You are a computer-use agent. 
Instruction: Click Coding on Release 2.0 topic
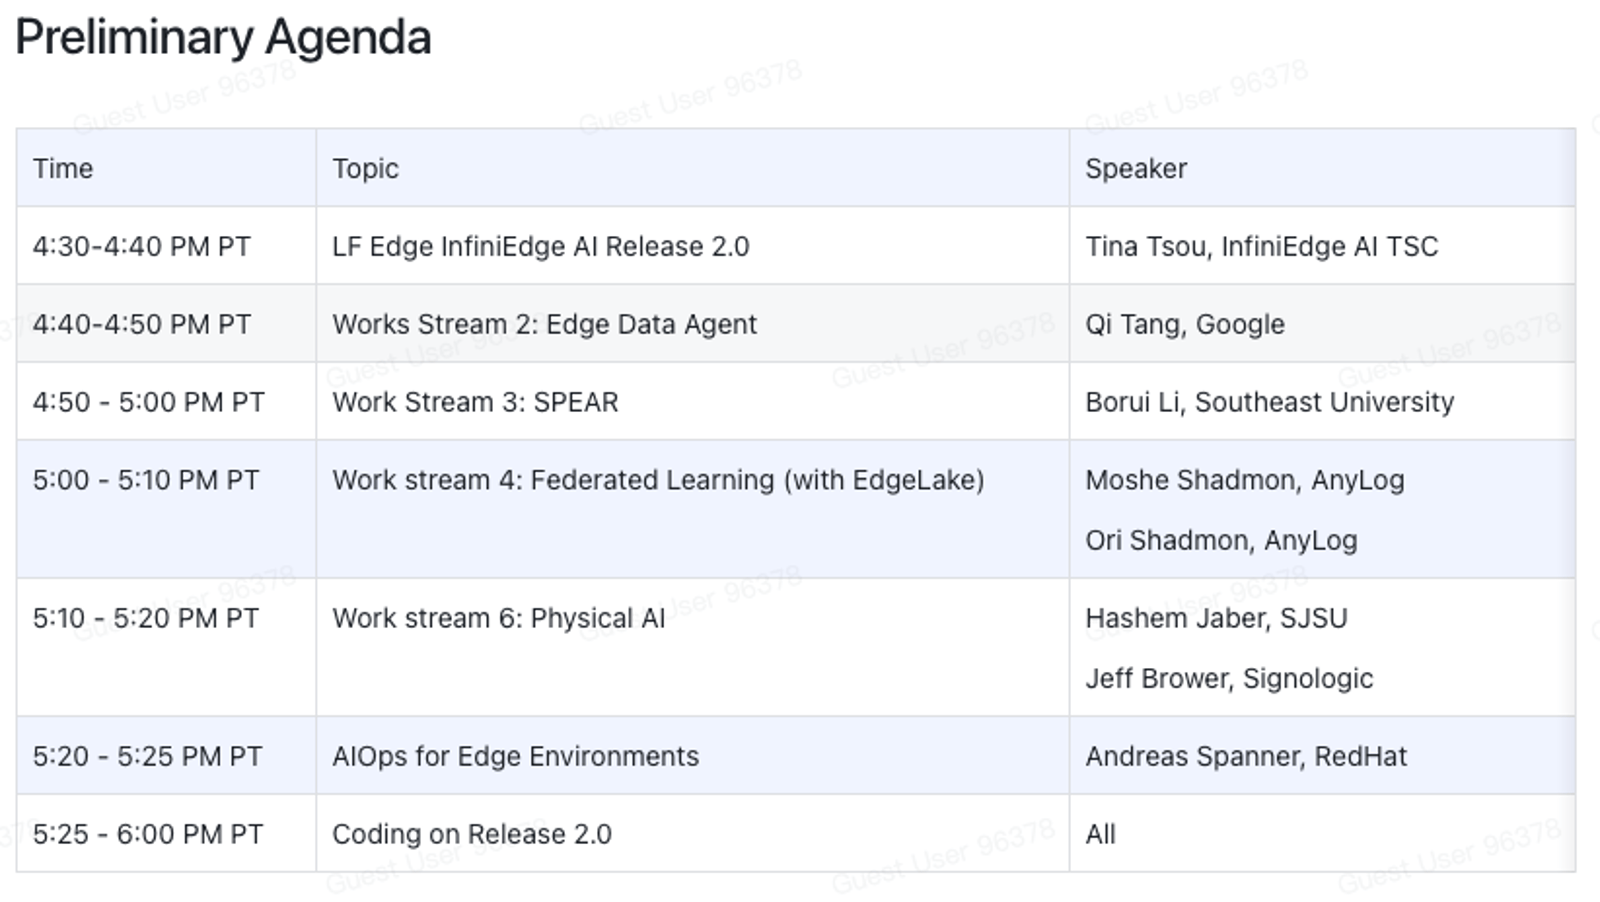[x=472, y=835]
